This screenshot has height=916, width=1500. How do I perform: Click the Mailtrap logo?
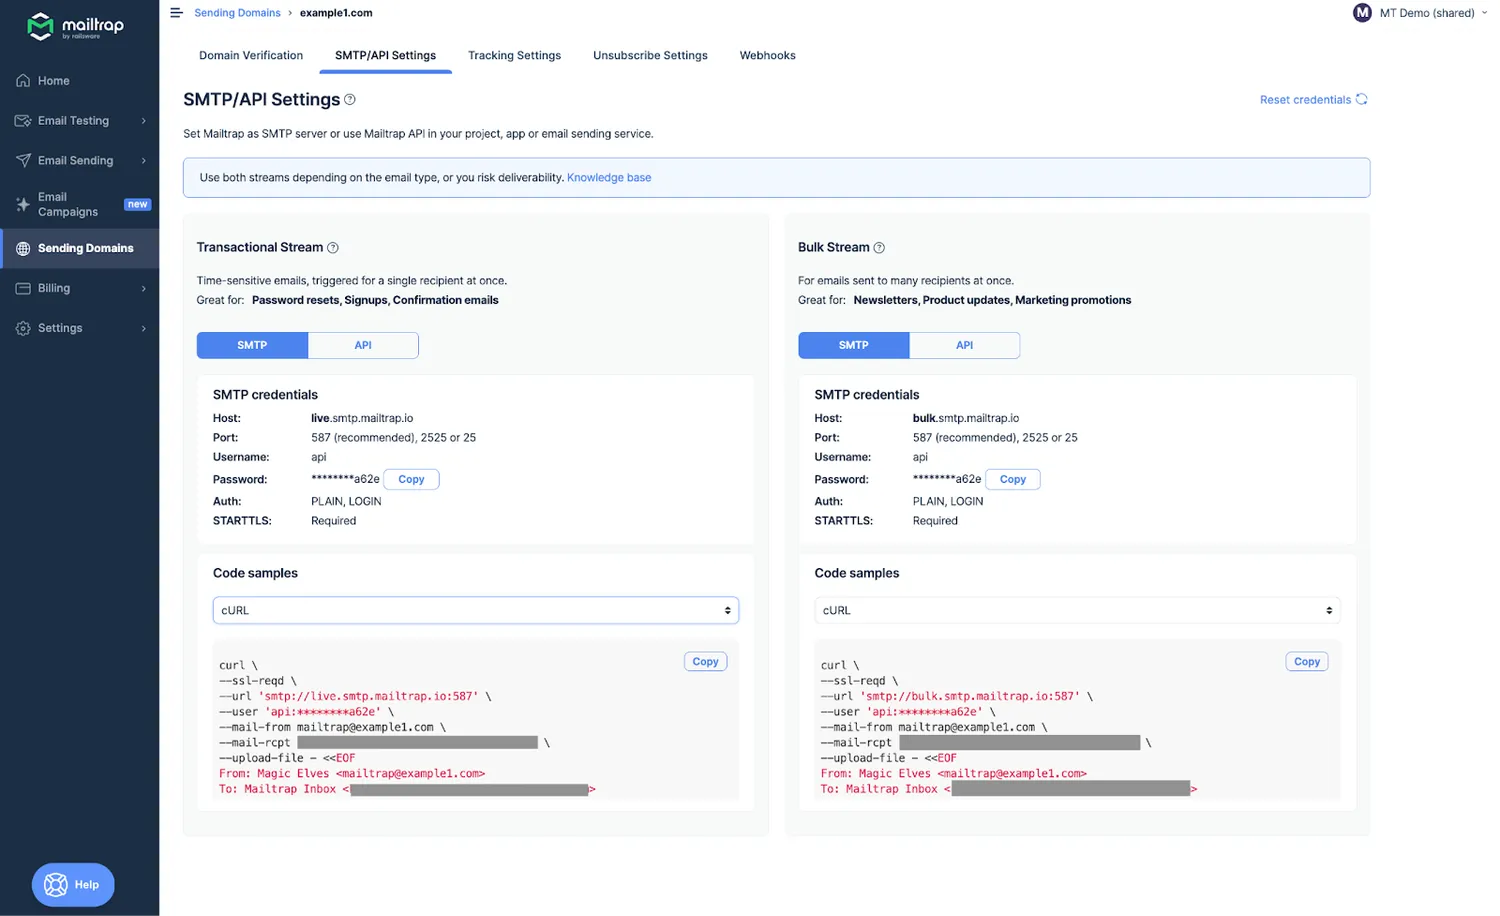tap(75, 26)
